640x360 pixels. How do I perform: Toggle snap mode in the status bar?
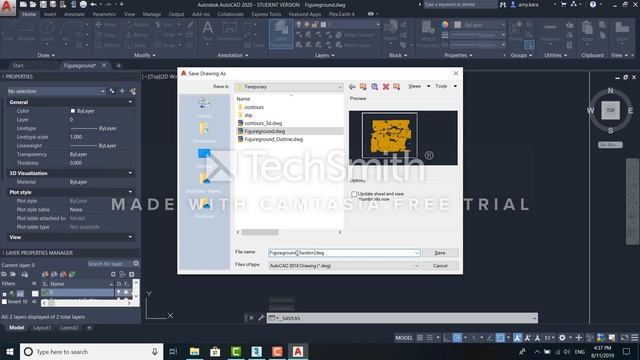click(430, 338)
